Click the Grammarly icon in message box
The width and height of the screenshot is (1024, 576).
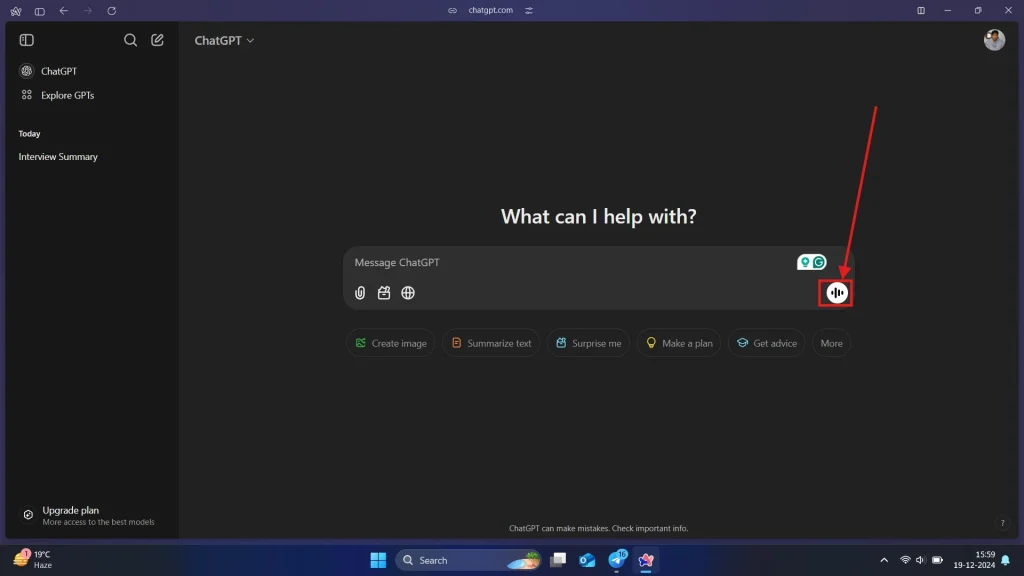point(819,263)
